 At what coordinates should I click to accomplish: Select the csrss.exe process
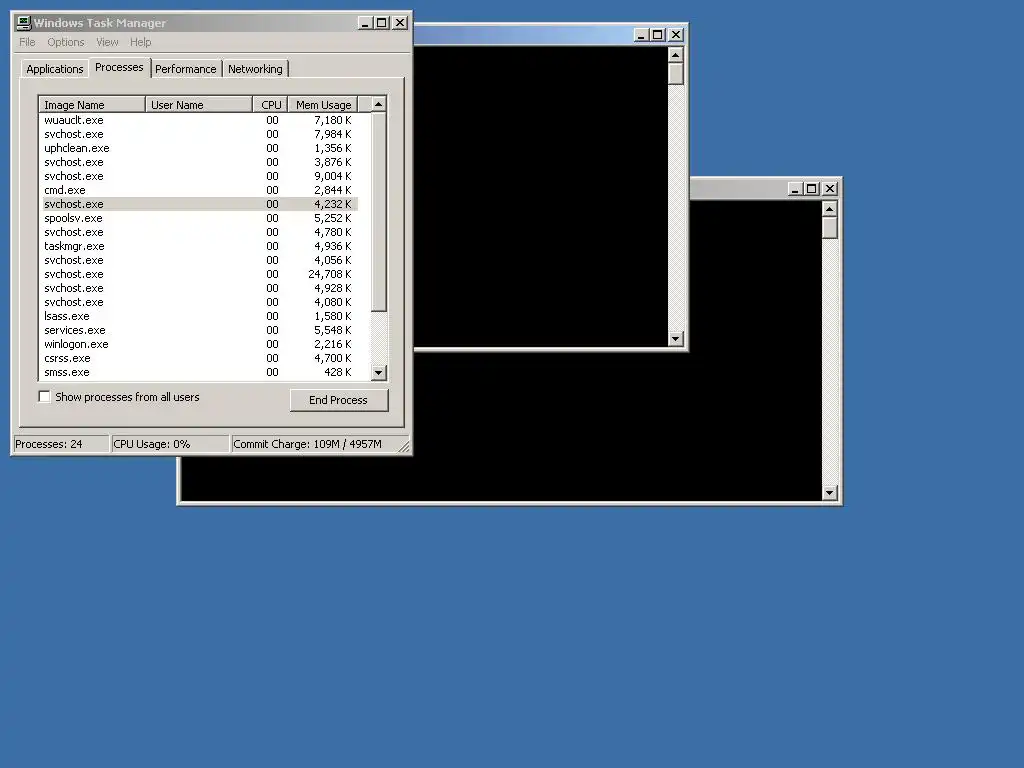200,359
